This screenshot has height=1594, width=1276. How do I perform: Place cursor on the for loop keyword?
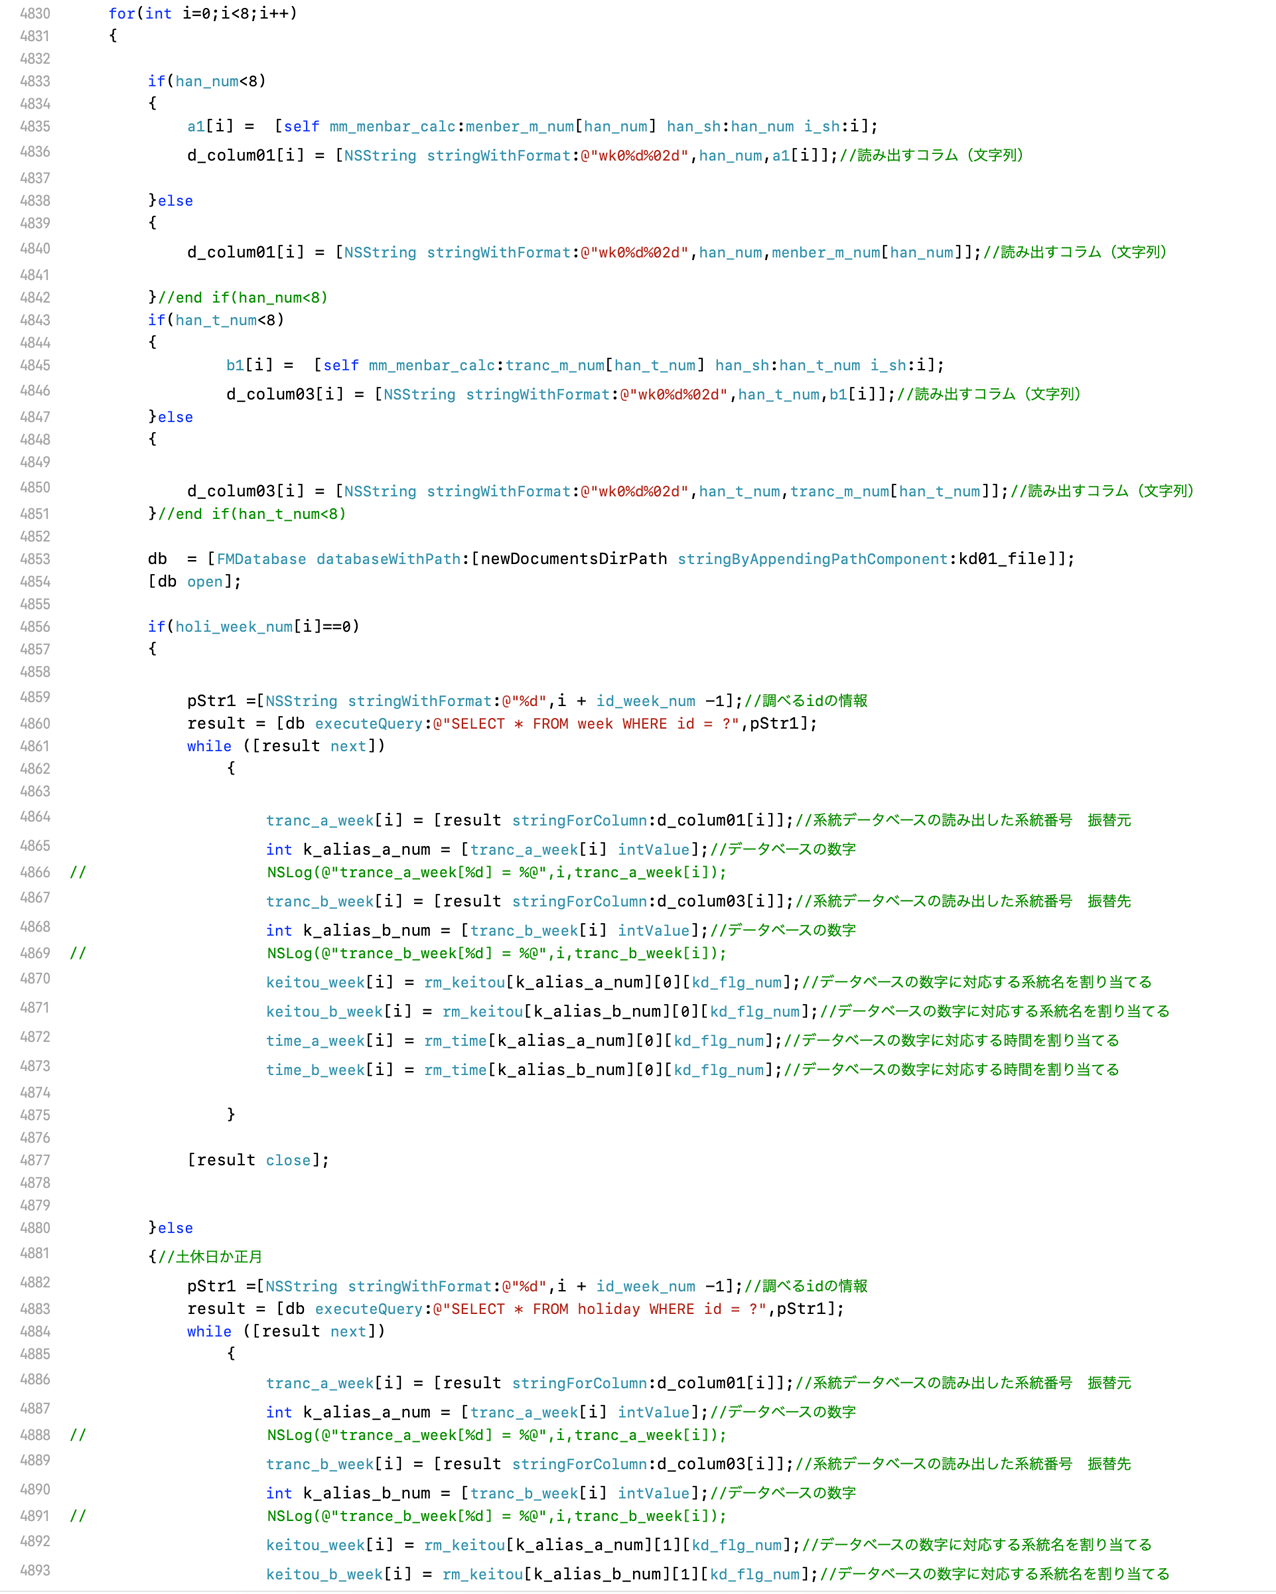coord(121,14)
